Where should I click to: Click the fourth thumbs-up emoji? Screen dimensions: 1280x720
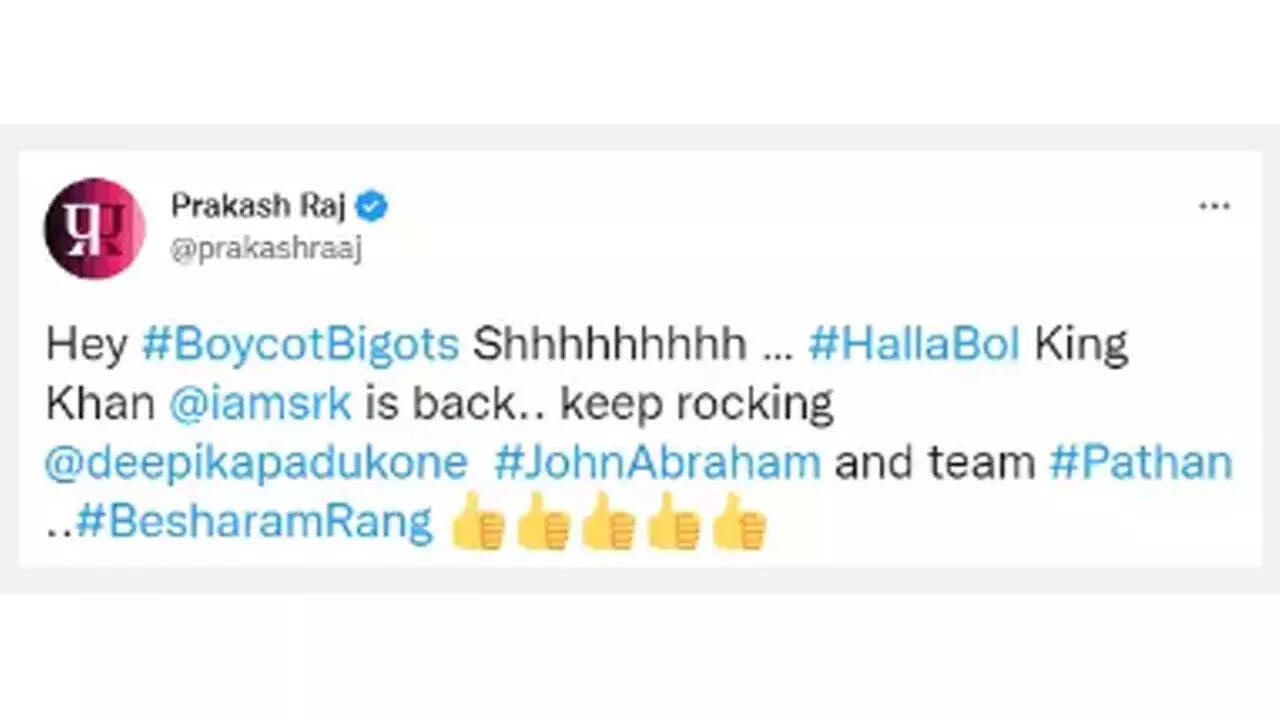[x=674, y=522]
